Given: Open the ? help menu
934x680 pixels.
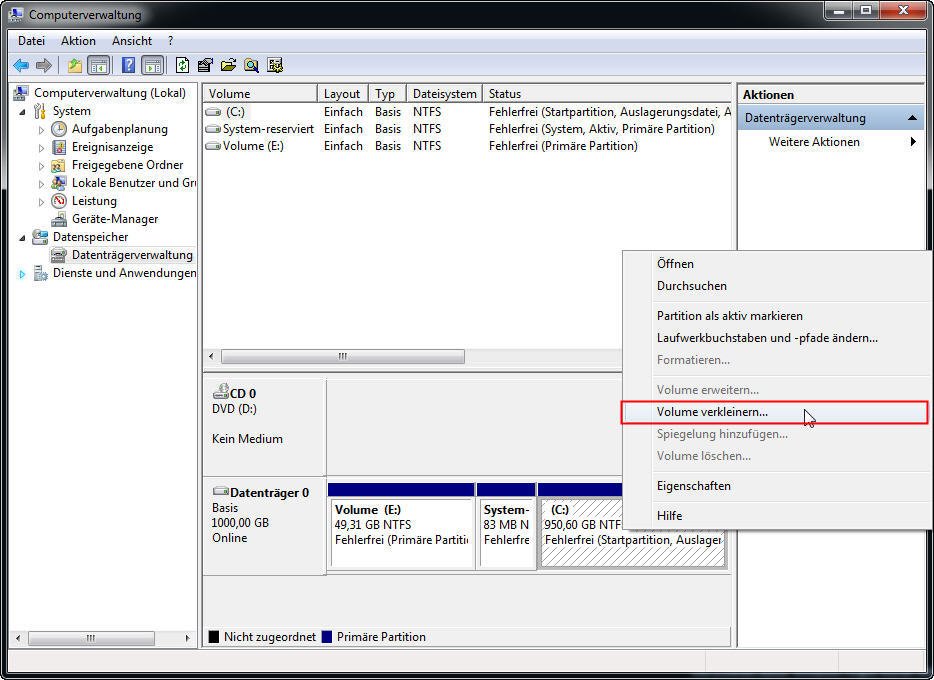Looking at the screenshot, I should (x=170, y=41).
